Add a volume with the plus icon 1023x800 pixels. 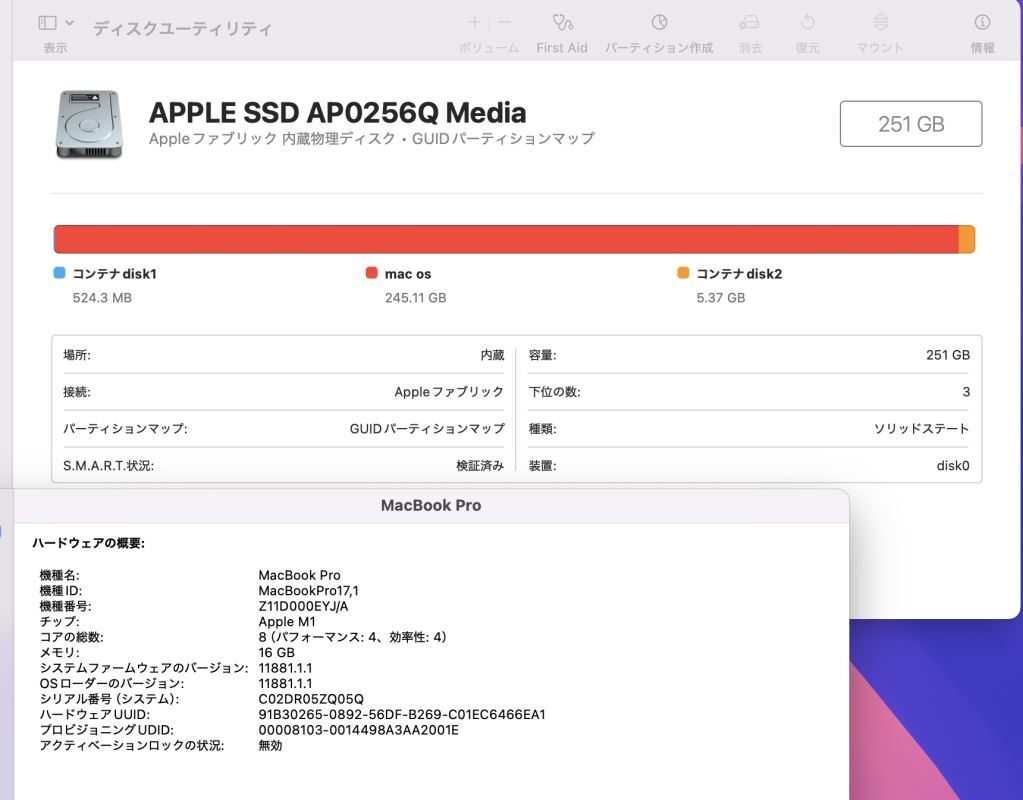pyautogui.click(x=474, y=22)
